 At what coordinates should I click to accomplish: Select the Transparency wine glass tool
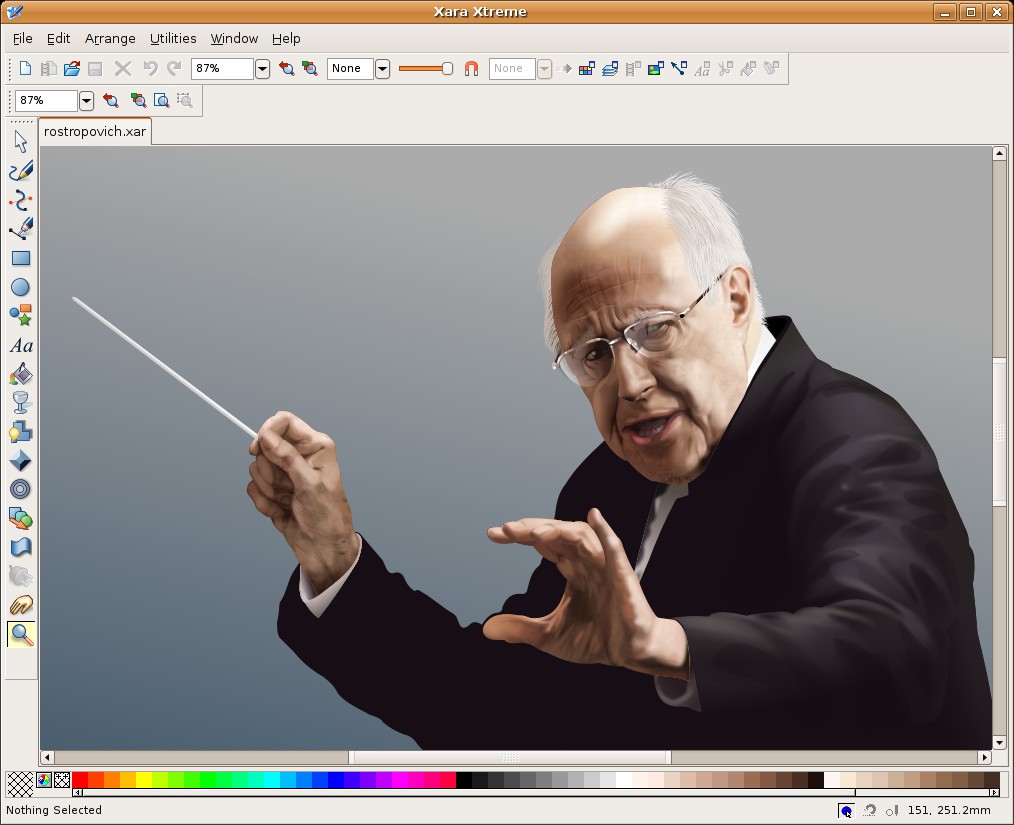[x=21, y=402]
